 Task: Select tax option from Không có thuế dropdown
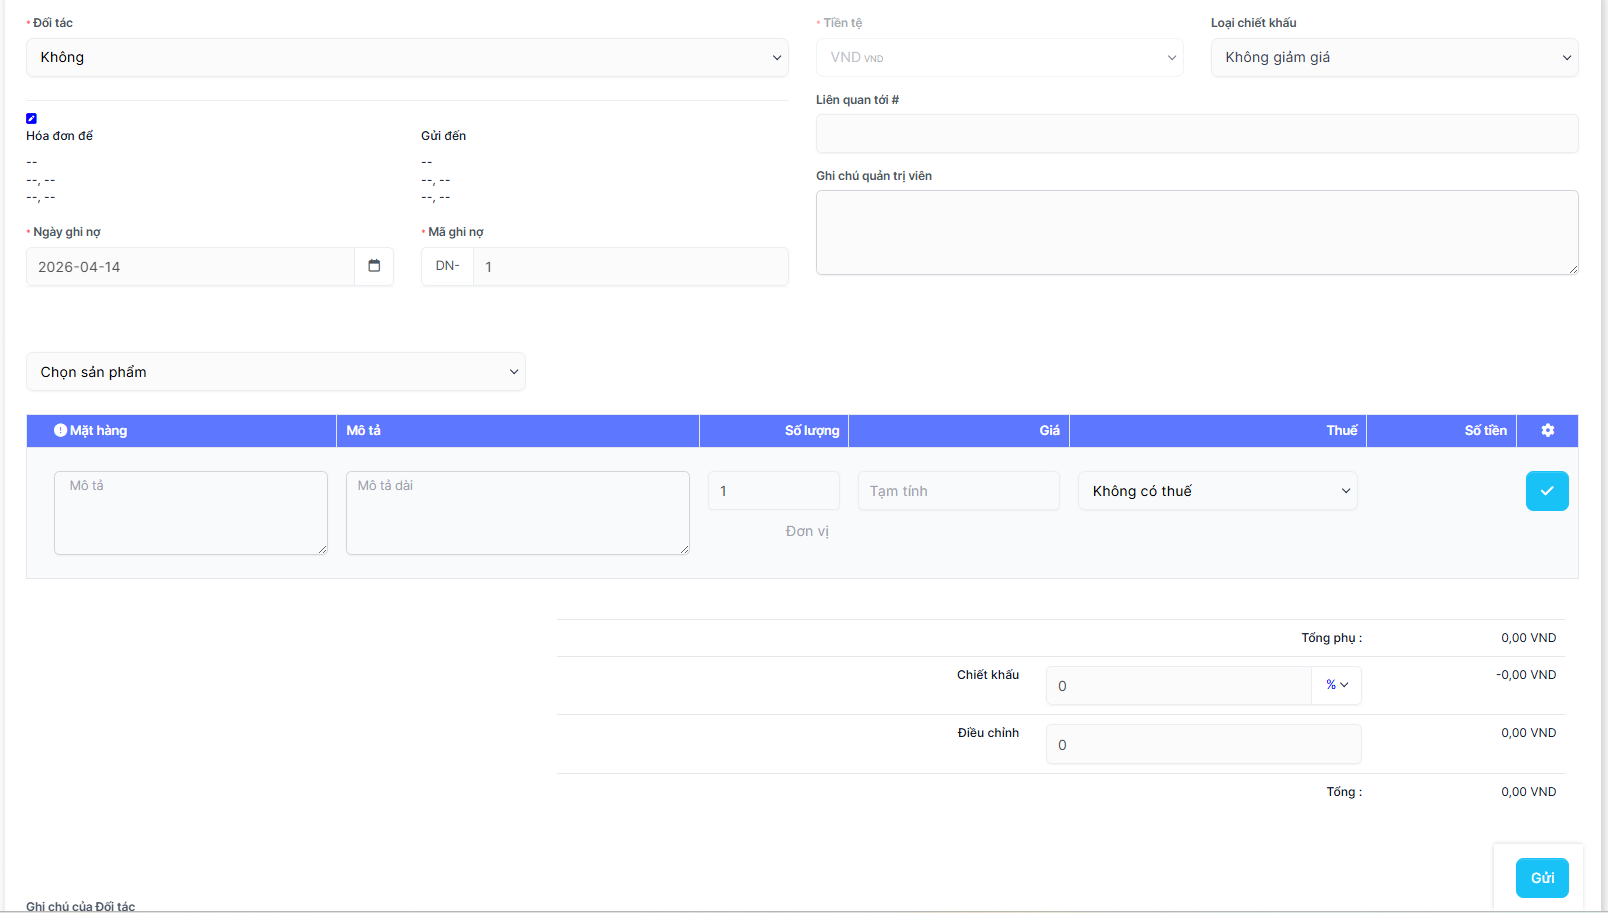[1217, 491]
